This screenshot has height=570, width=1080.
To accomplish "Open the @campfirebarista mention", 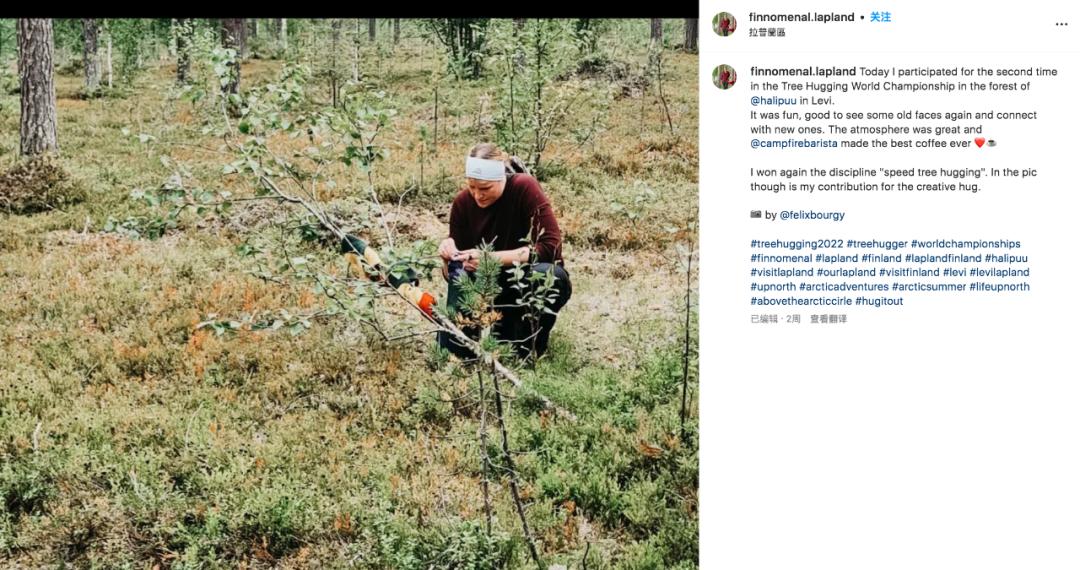I will click(793, 144).
